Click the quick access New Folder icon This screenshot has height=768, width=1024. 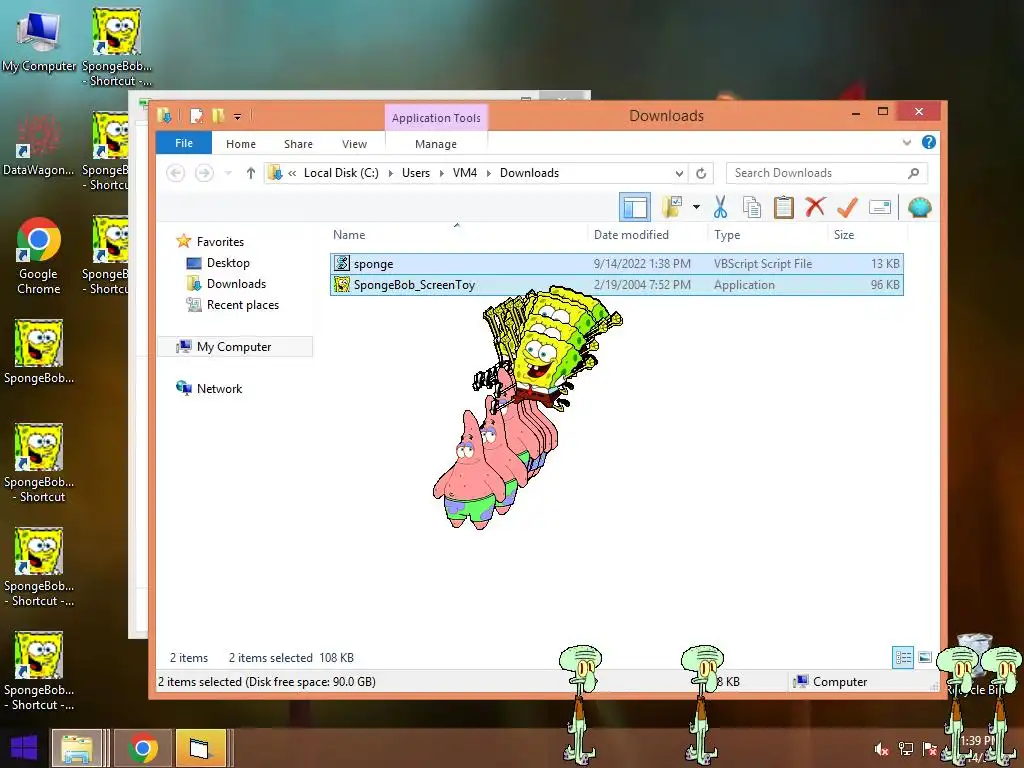[218, 116]
